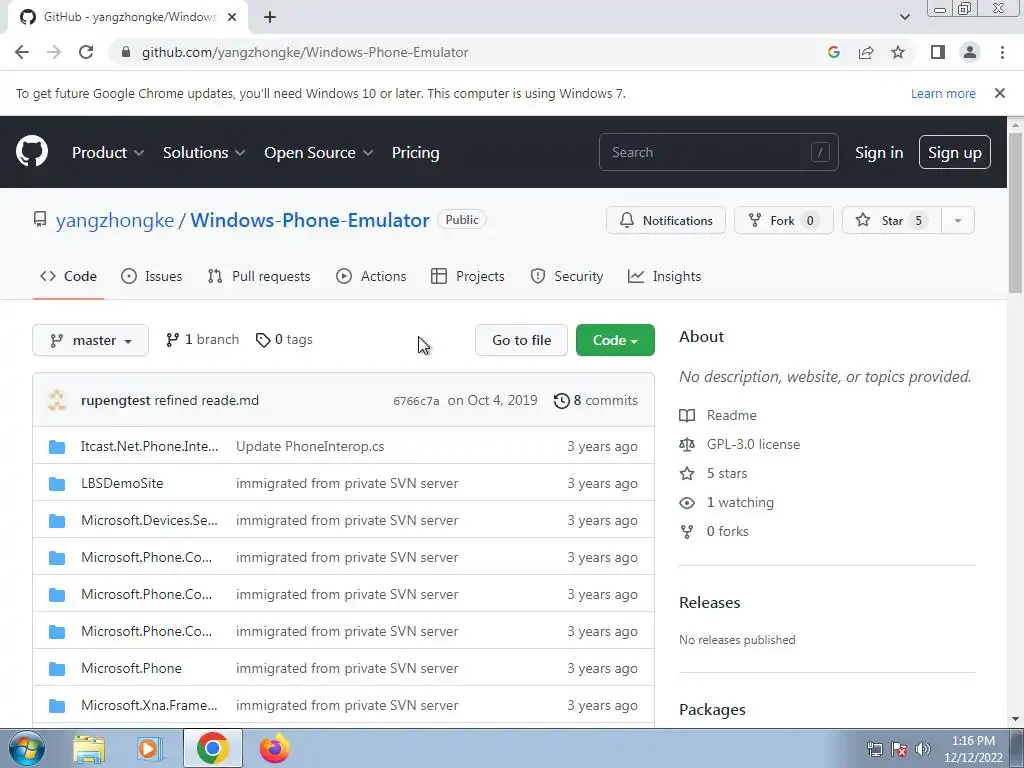
Task: View the 1 watching link
Action: [726, 502]
